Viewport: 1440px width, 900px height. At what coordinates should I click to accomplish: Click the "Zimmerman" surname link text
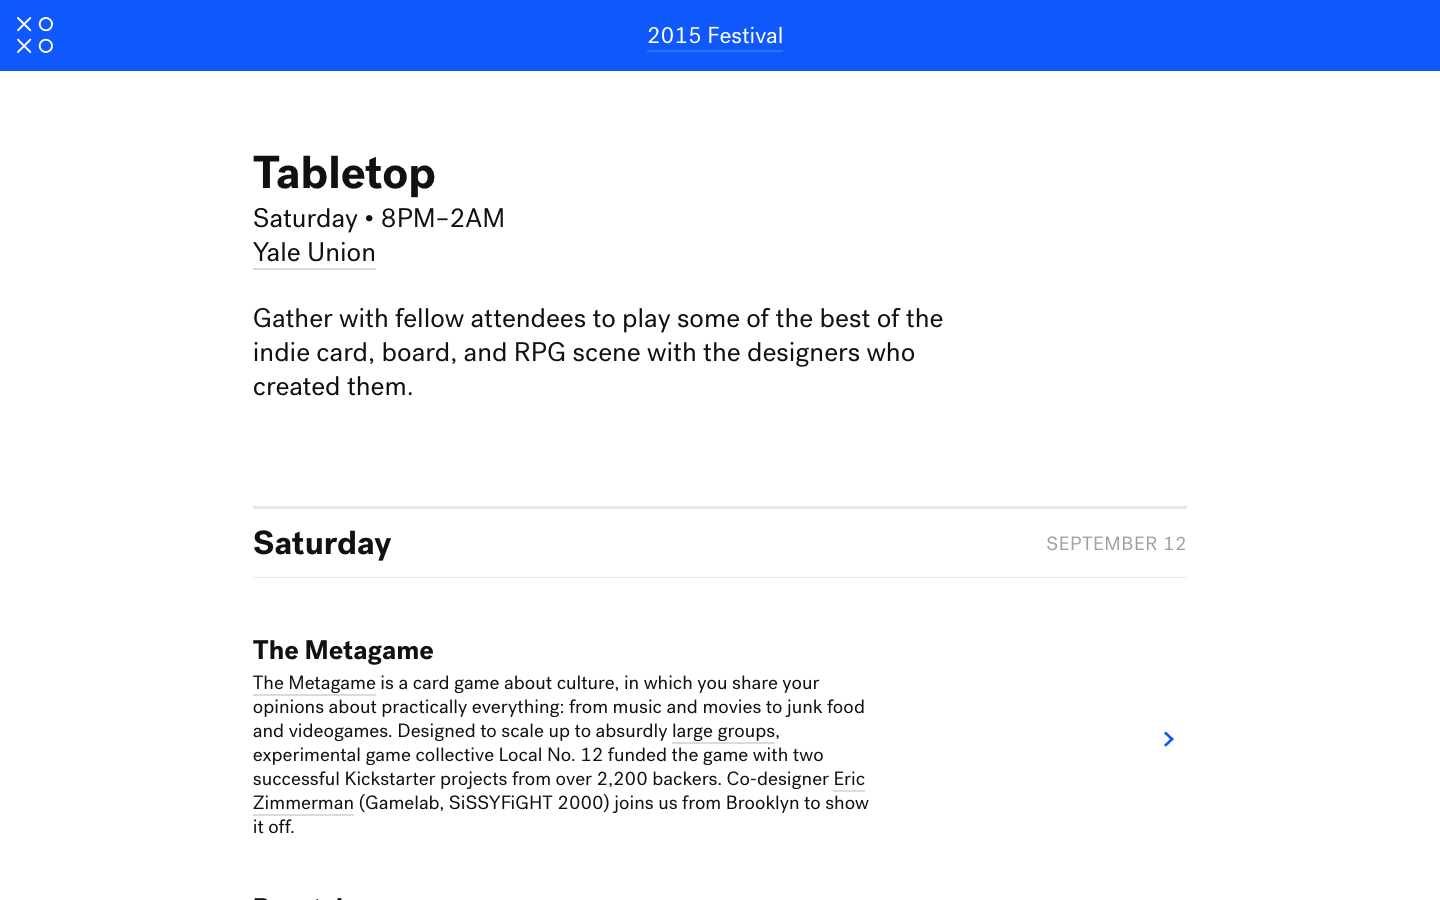pyautogui.click(x=303, y=803)
